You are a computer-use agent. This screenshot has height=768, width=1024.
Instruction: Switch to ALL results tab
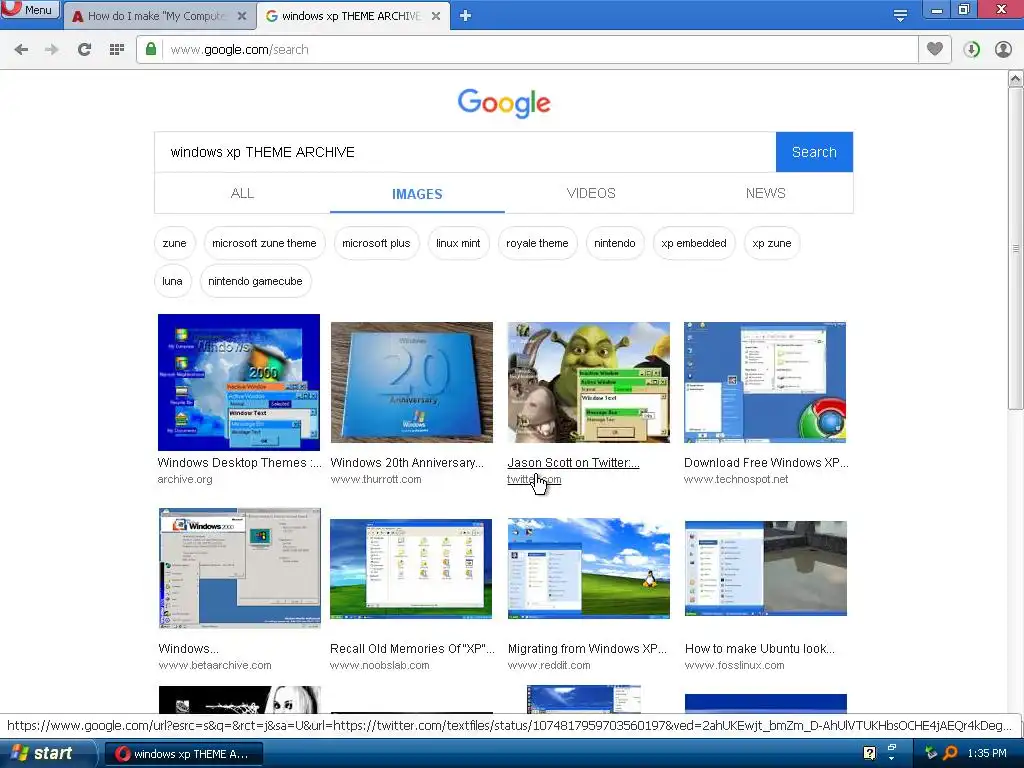pyautogui.click(x=242, y=193)
